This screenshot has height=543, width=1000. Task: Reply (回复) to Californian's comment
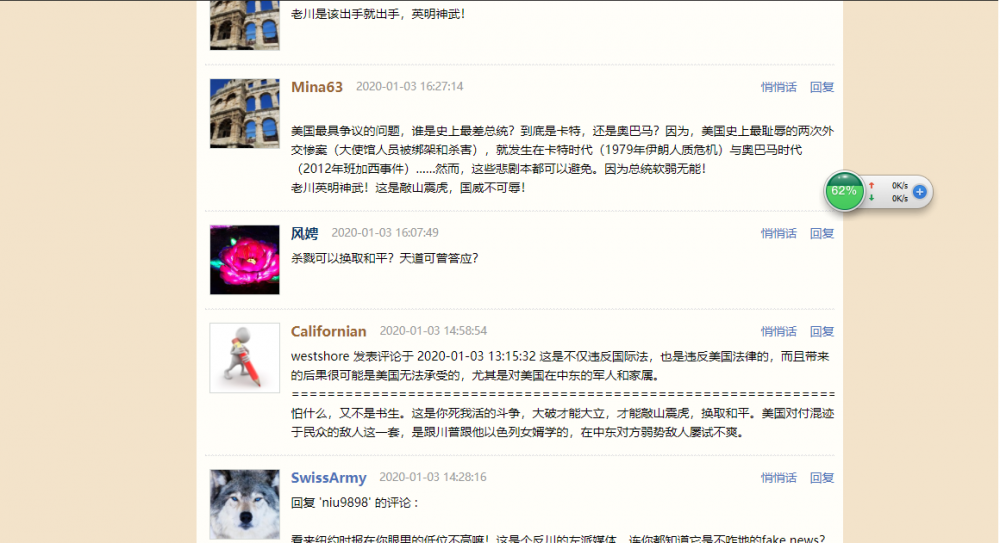click(821, 331)
